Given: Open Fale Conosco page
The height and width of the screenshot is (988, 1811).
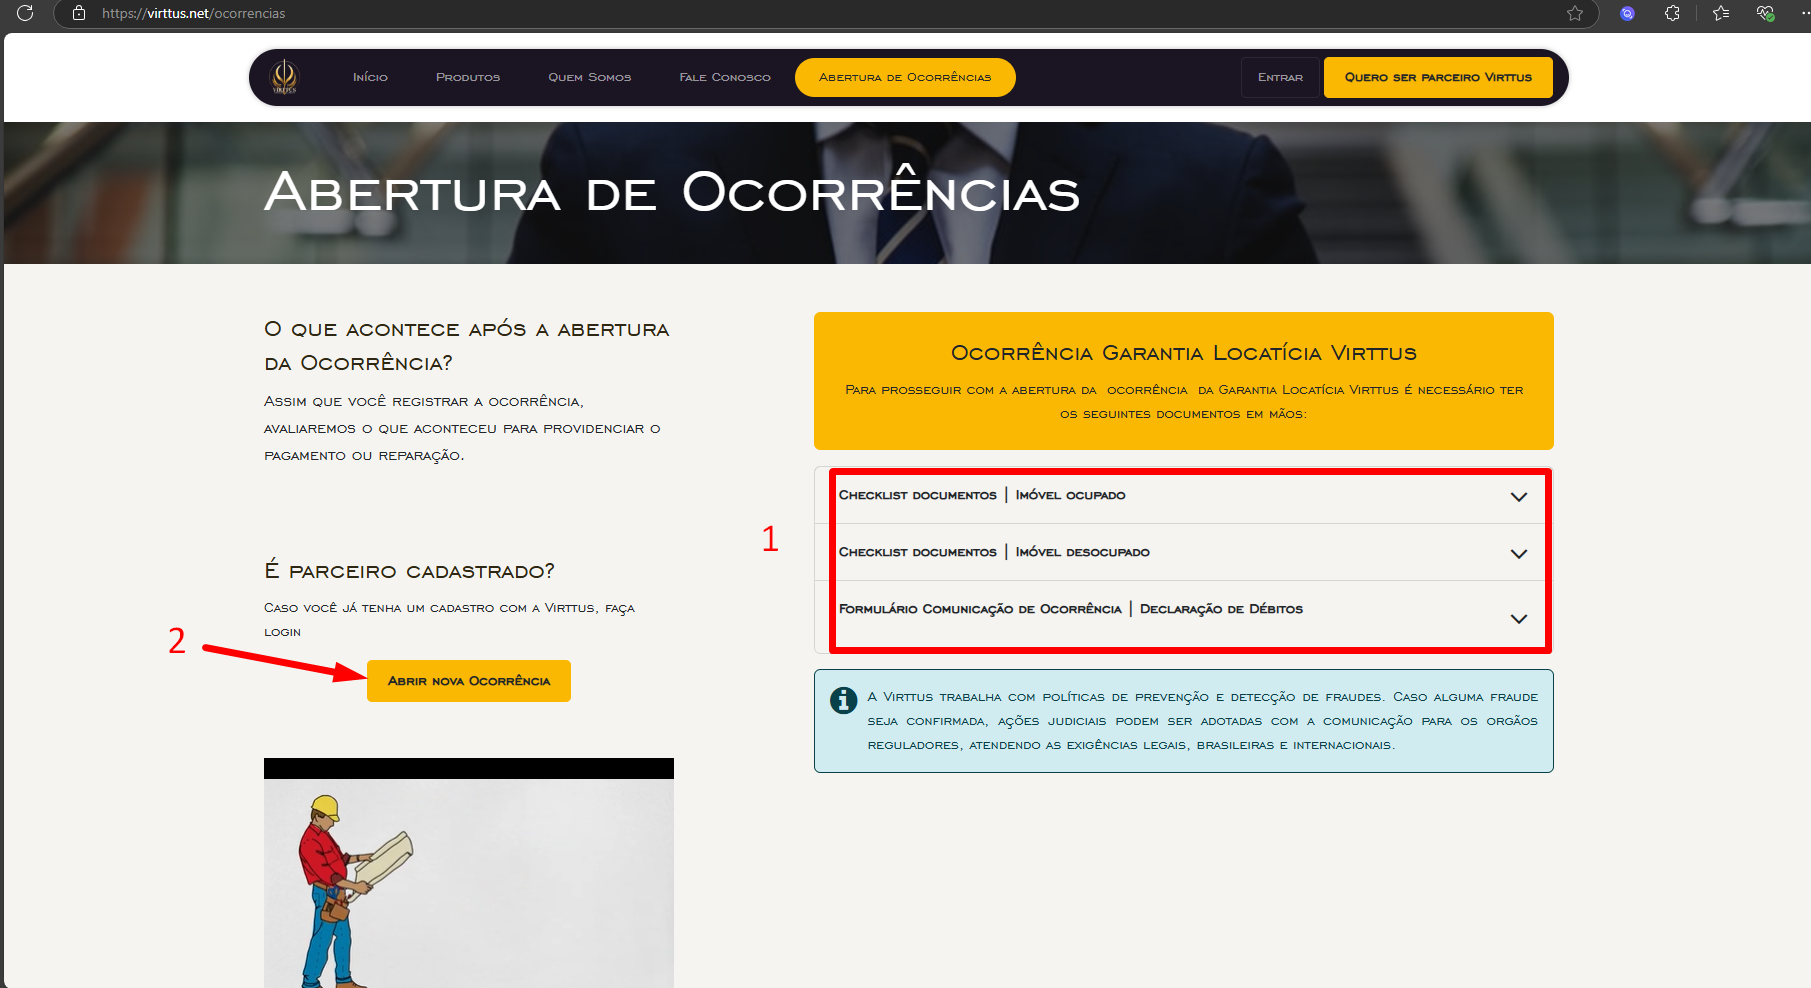Looking at the screenshot, I should click(725, 77).
